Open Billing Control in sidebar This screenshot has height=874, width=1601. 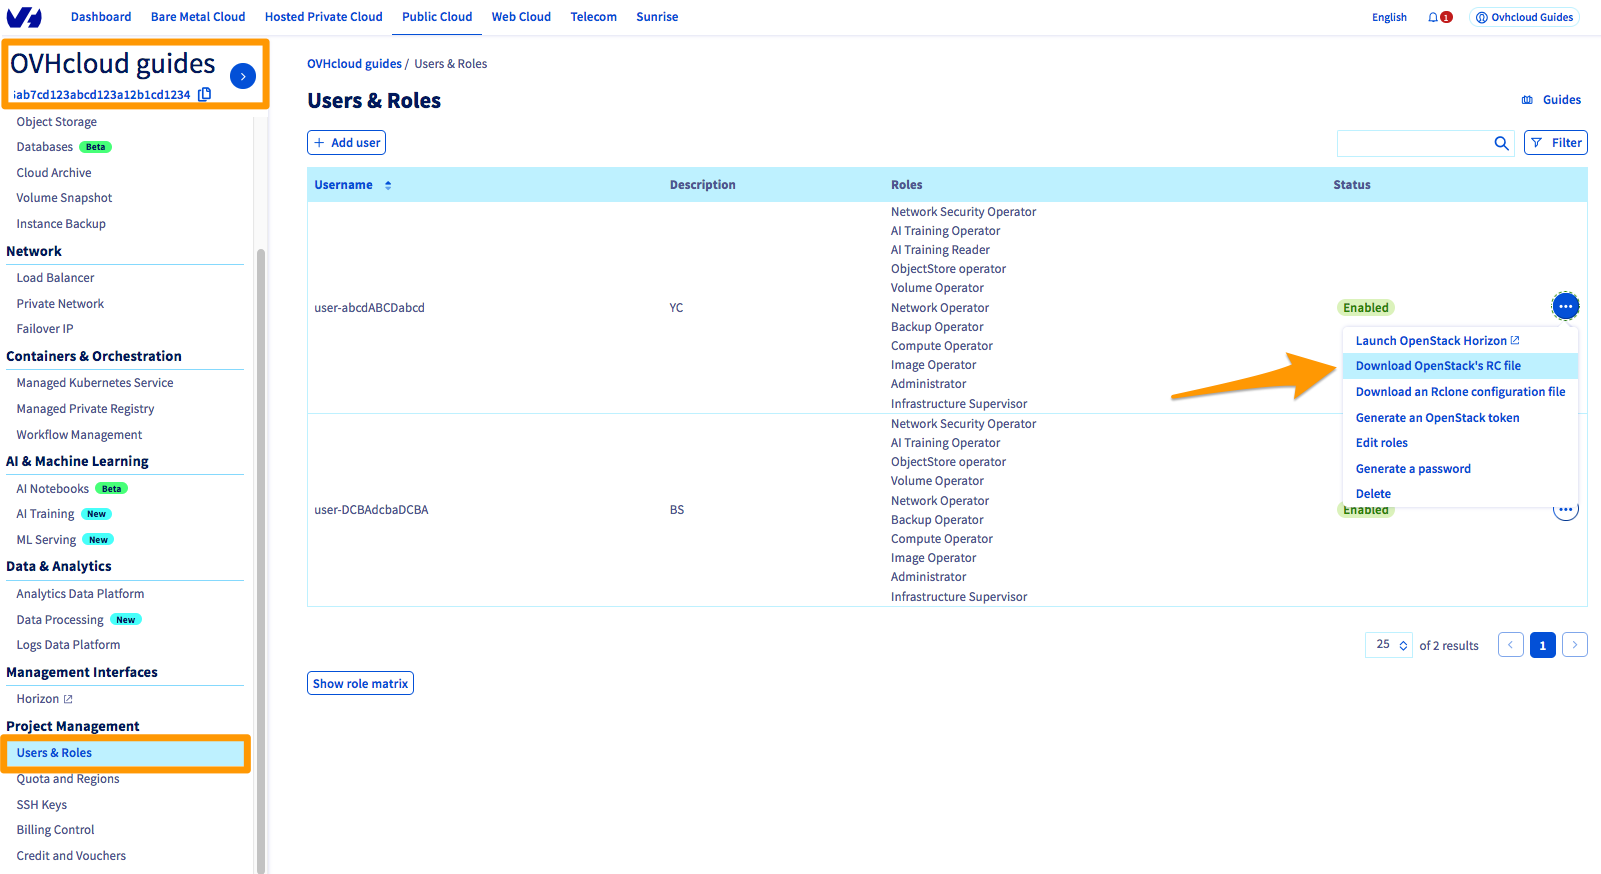(x=55, y=830)
